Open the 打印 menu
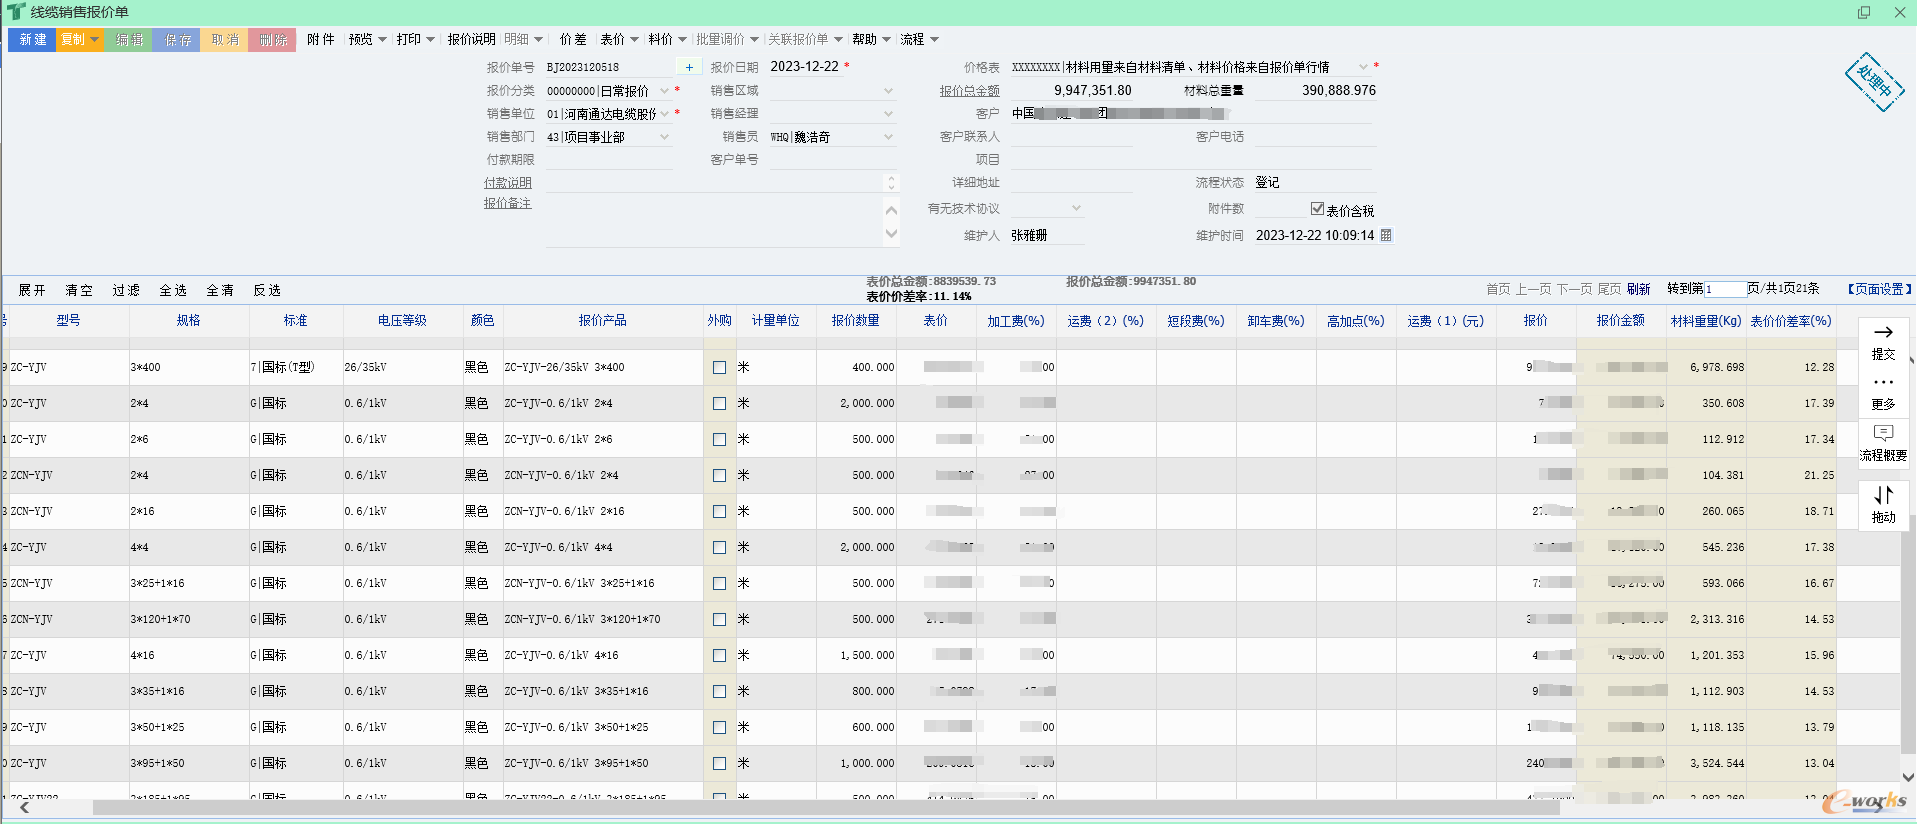This screenshot has width=1917, height=824. click(415, 39)
